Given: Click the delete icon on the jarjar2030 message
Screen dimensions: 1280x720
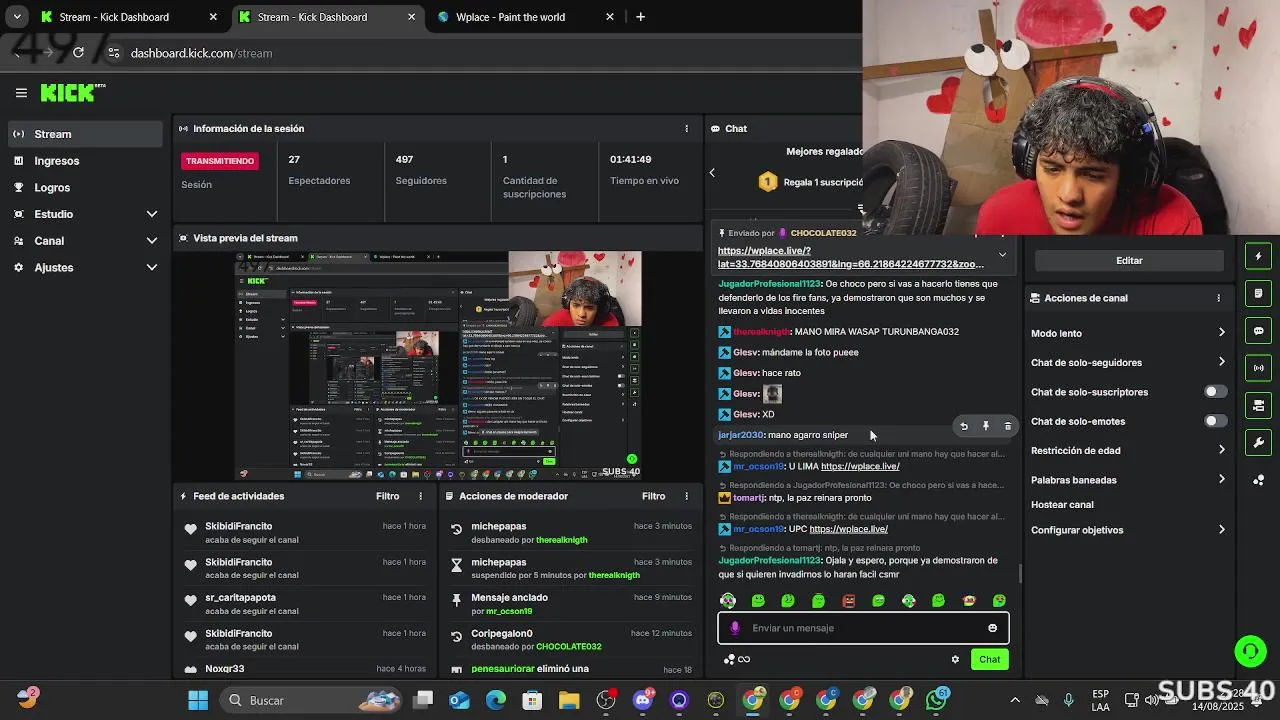Looking at the screenshot, I should point(1008,426).
